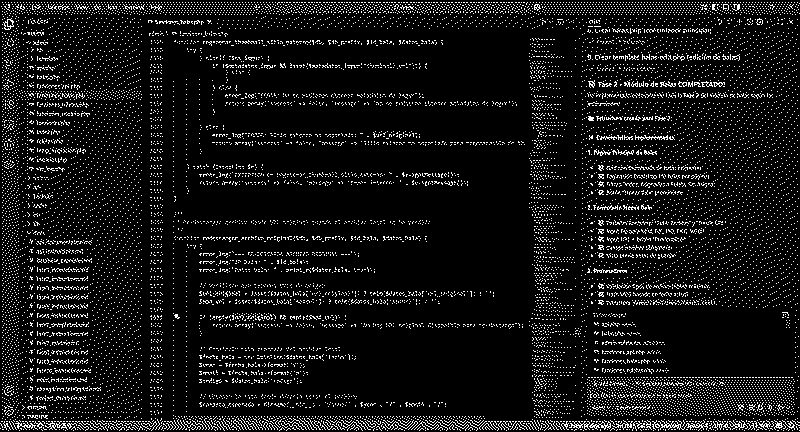Open the Search view in activity bar
This screenshot has width=800, height=432.
8,40
